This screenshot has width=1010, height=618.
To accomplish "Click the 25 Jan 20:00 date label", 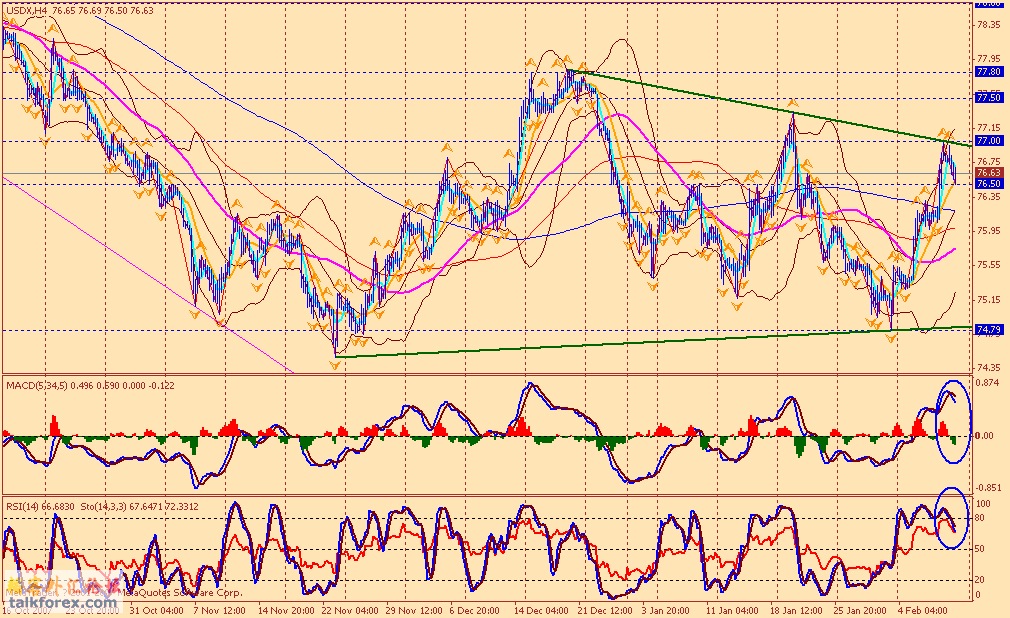I will 859,610.
